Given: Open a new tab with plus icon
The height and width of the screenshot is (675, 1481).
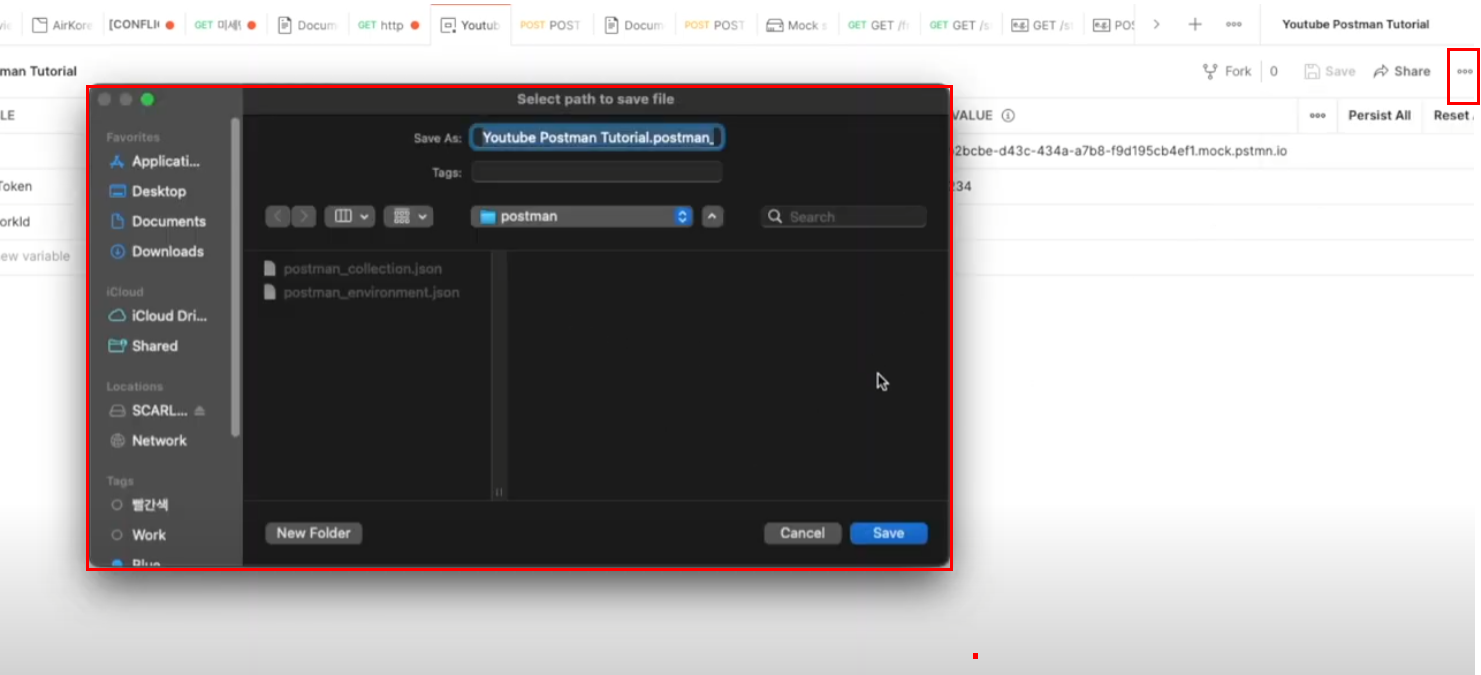Looking at the screenshot, I should click(1195, 24).
